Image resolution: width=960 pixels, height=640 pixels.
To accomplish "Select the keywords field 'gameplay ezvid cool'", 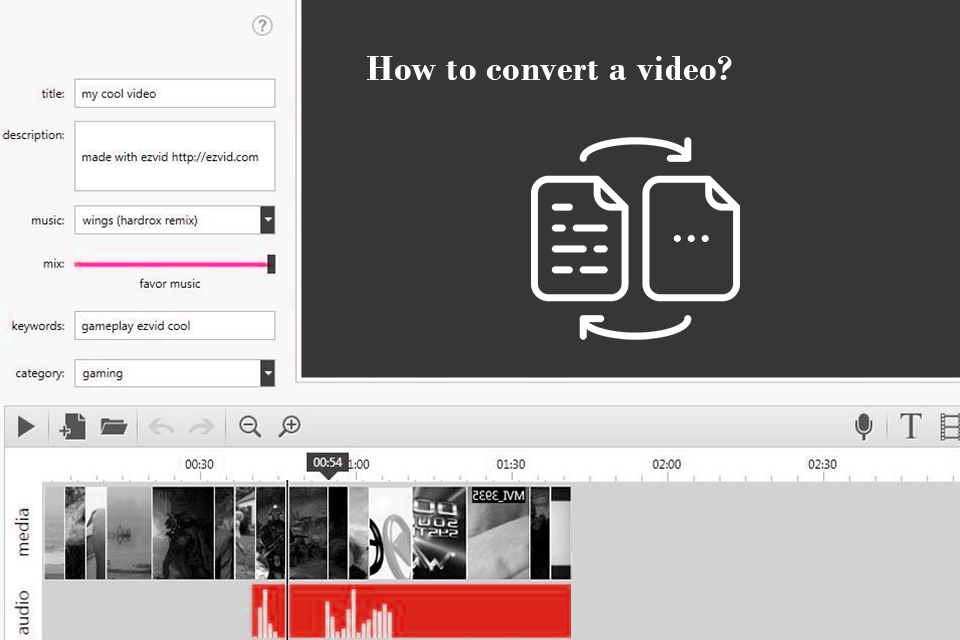I will click(174, 325).
